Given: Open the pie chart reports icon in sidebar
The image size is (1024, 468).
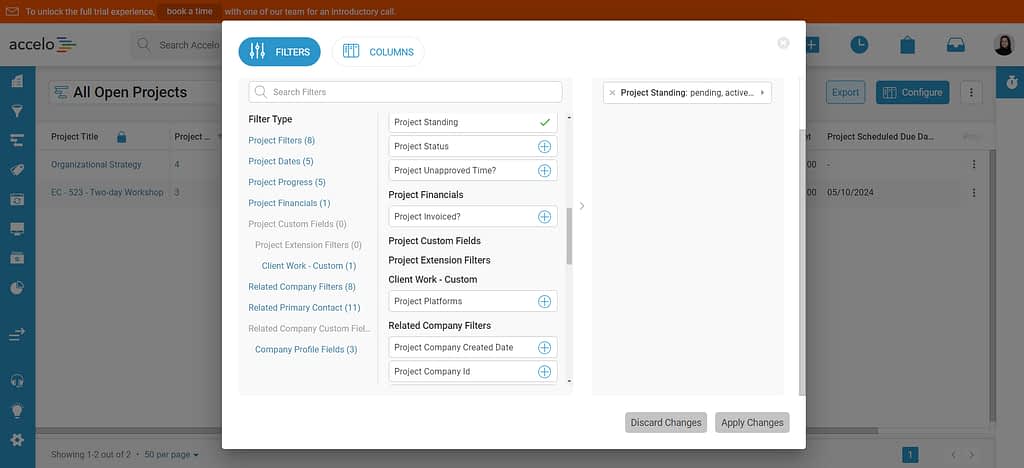Looking at the screenshot, I should tap(17, 287).
